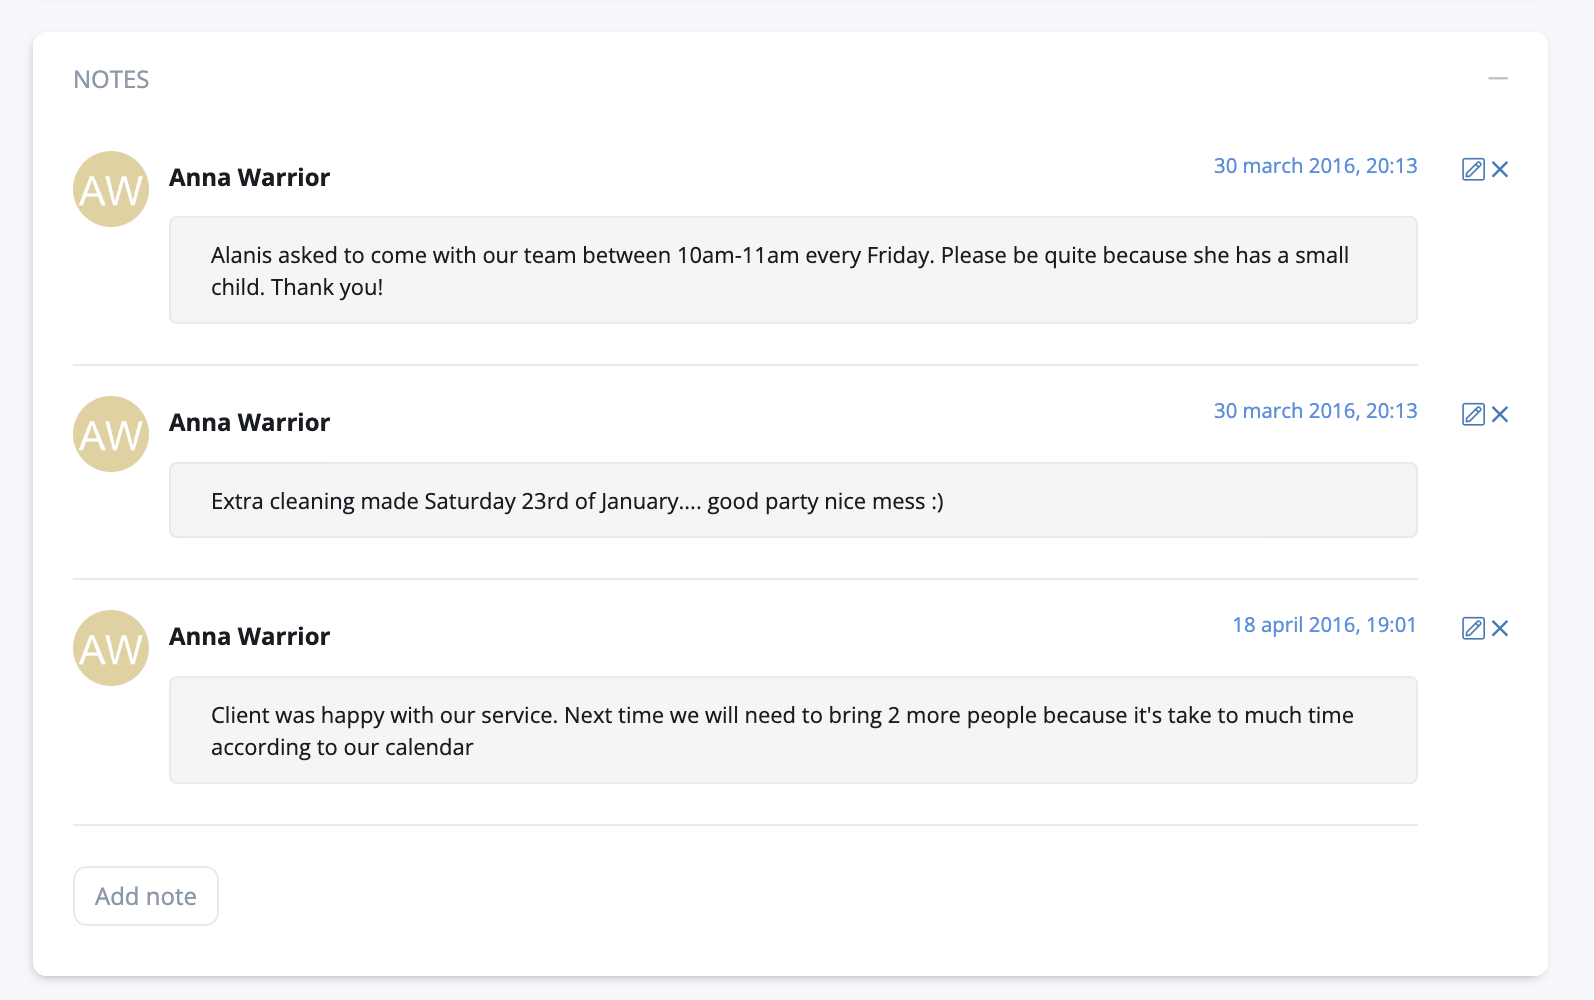
Task: Click AW avatar beside the Extra cleaning note
Action: point(111,434)
